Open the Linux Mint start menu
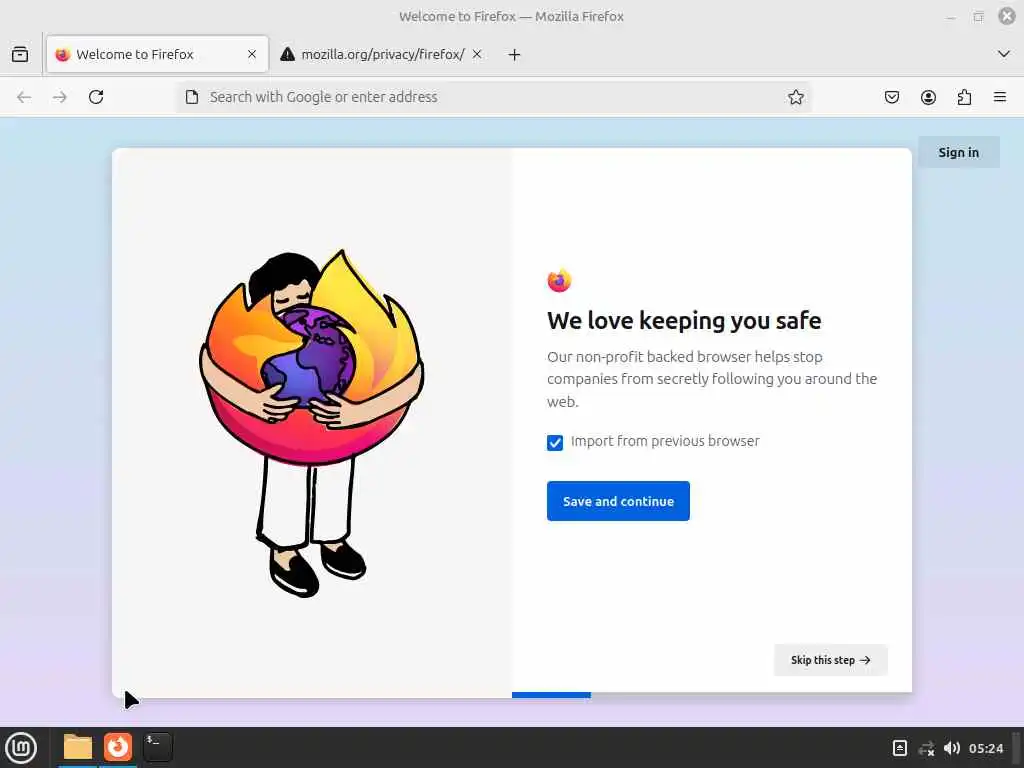The height and width of the screenshot is (768, 1024). 21,748
